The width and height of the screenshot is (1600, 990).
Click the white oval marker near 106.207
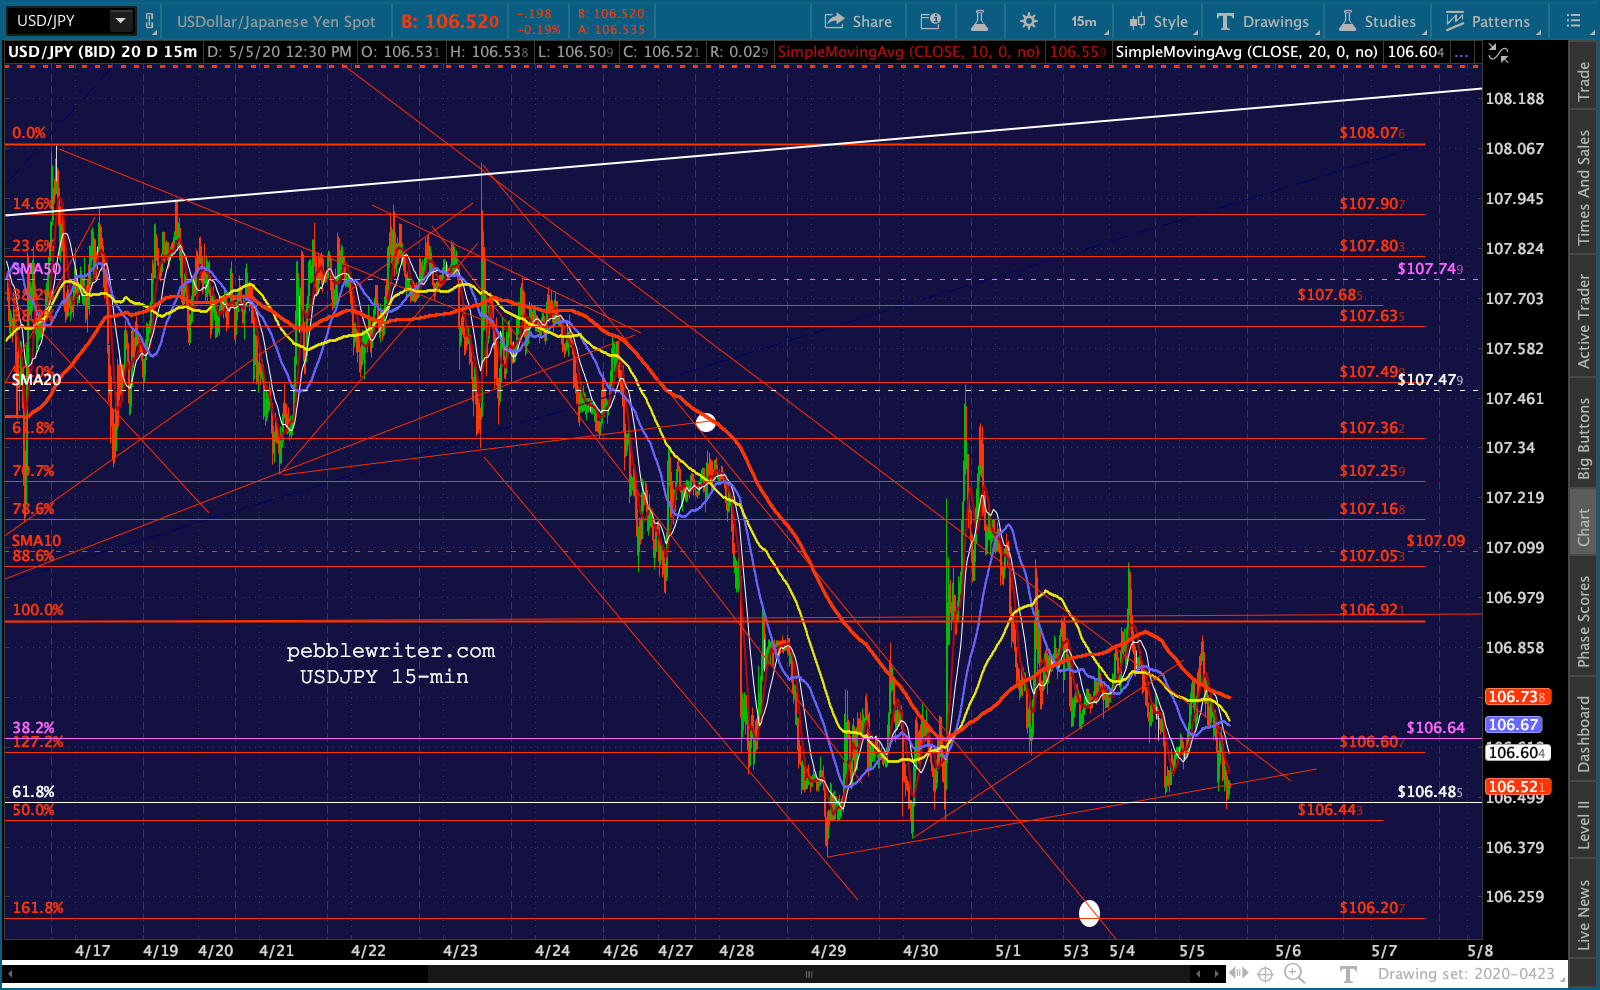pos(1089,912)
